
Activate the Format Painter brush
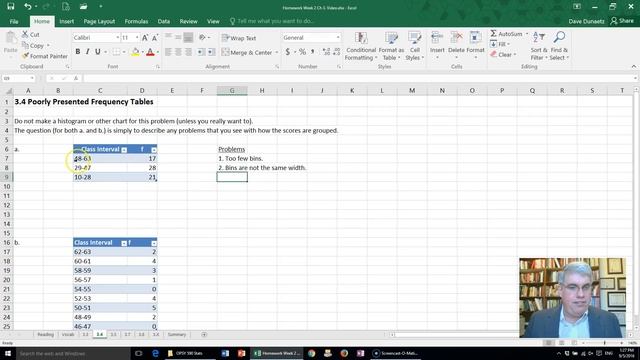[25, 56]
